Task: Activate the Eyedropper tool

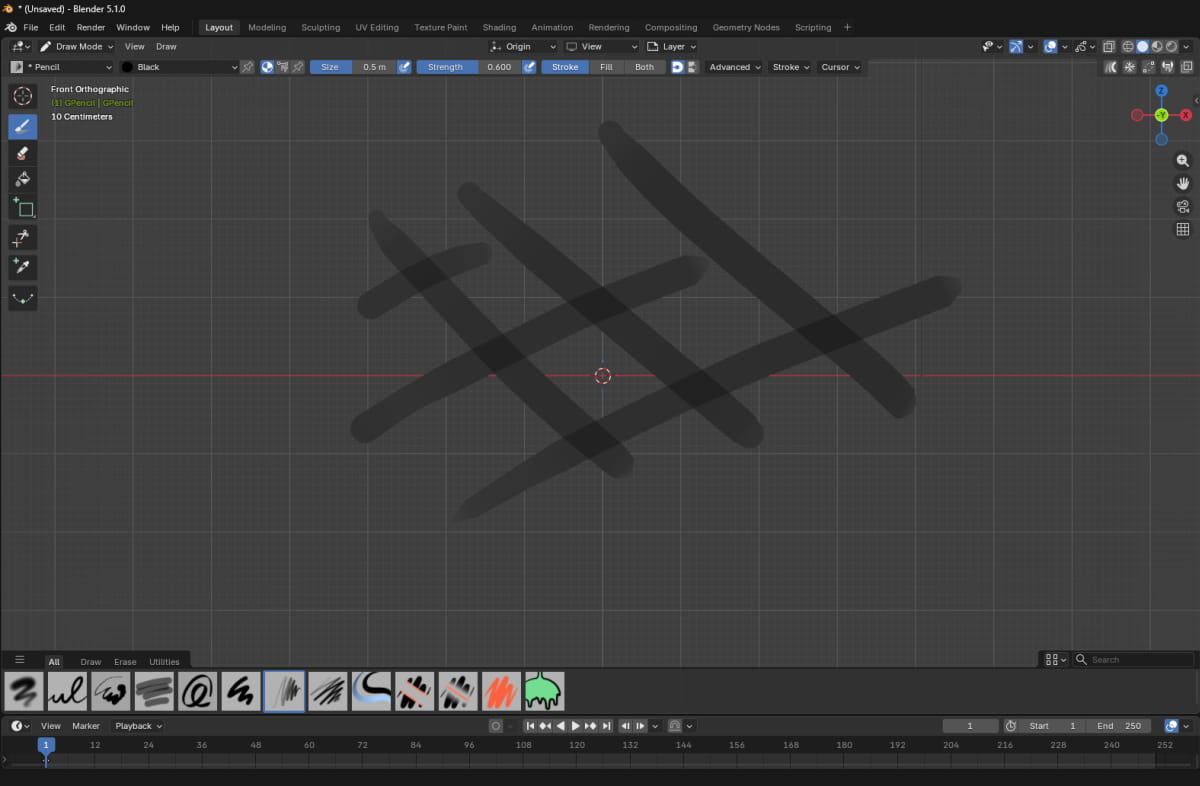Action: (23, 266)
